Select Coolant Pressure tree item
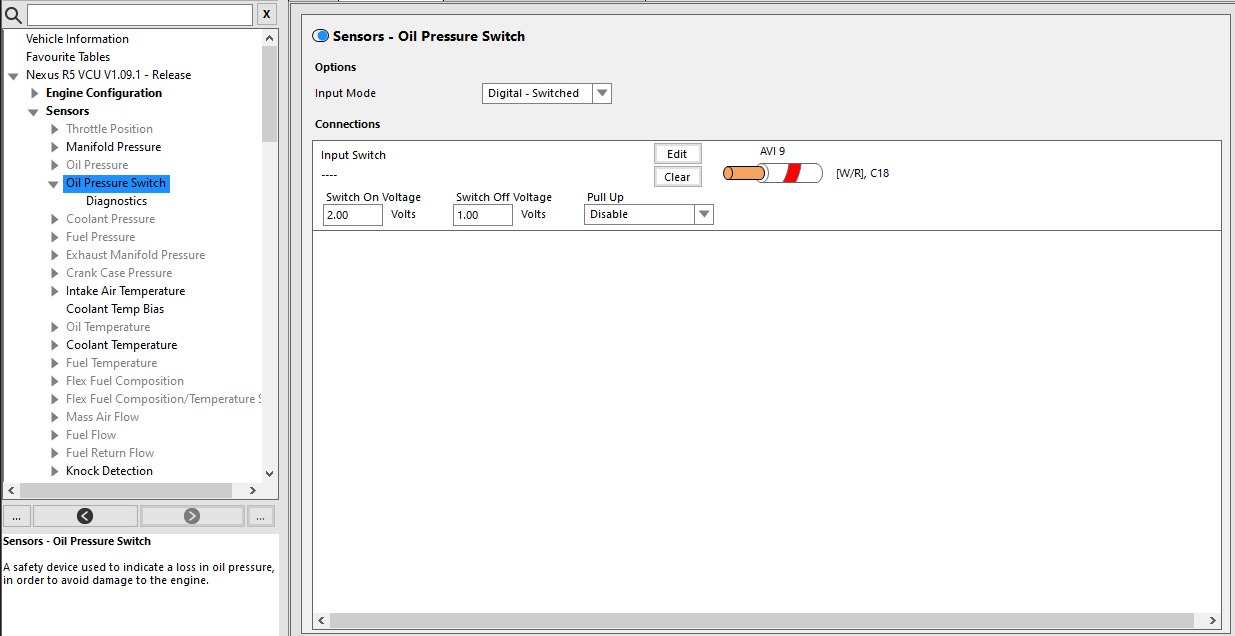Viewport: 1235px width, 636px height. [110, 219]
